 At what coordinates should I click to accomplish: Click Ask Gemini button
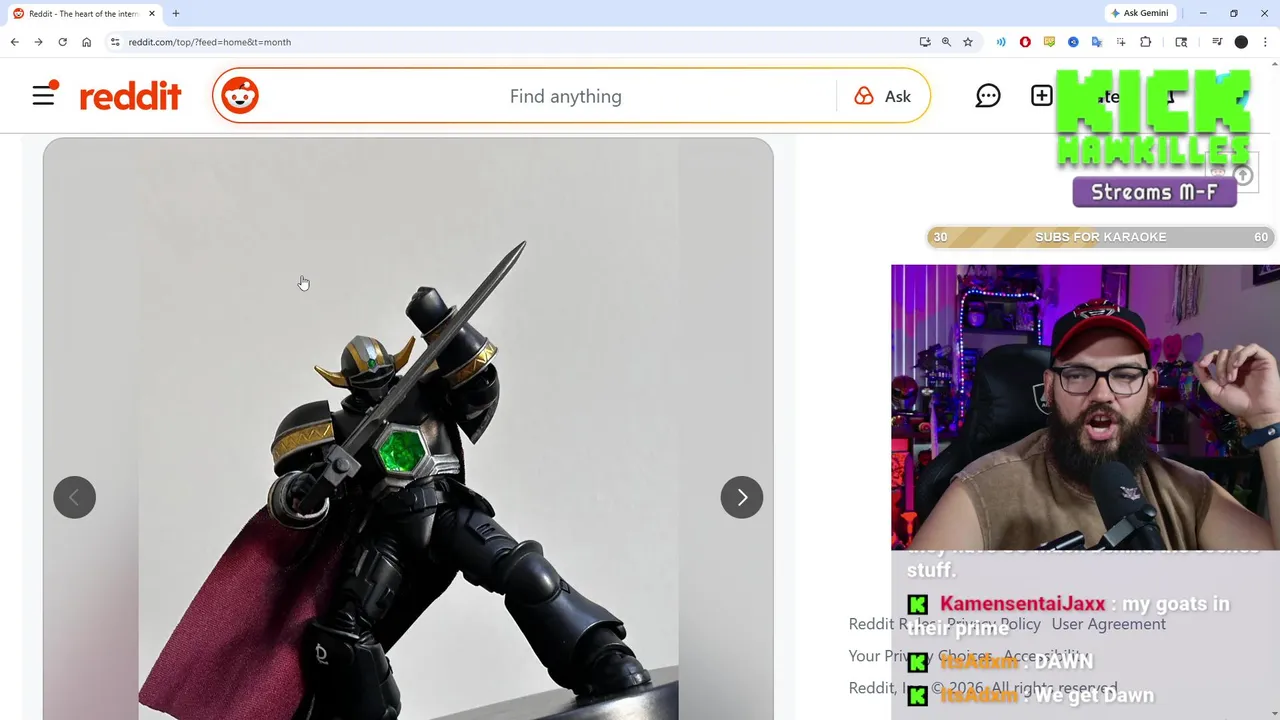click(x=1140, y=13)
